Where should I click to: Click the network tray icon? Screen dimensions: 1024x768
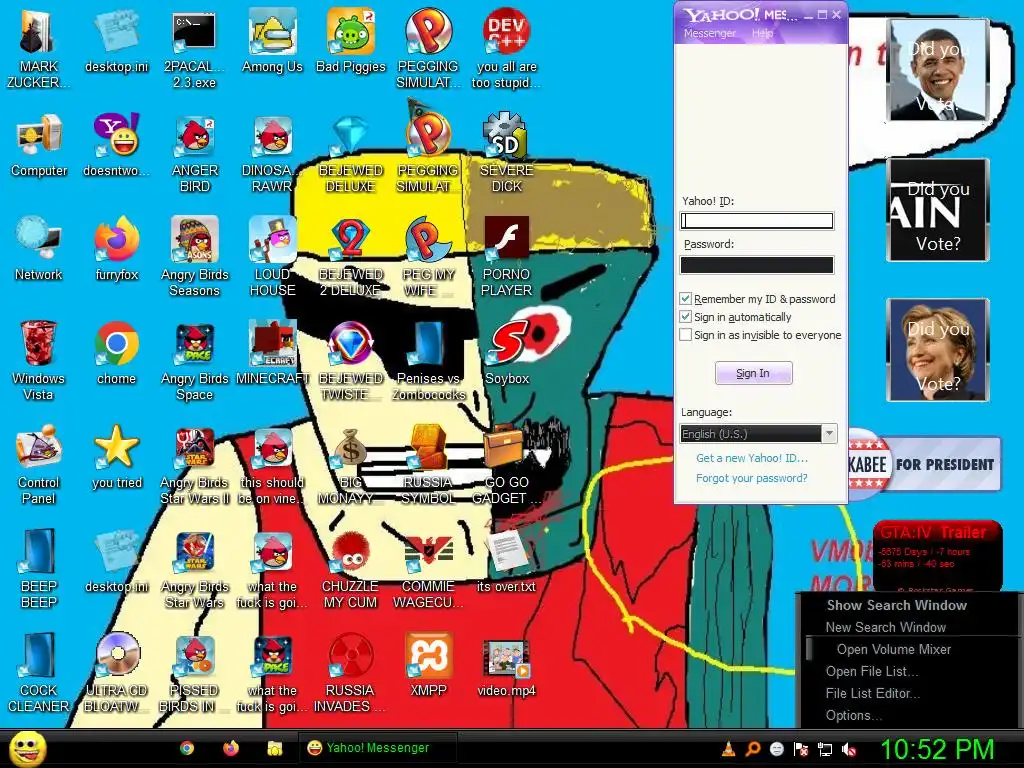click(825, 749)
